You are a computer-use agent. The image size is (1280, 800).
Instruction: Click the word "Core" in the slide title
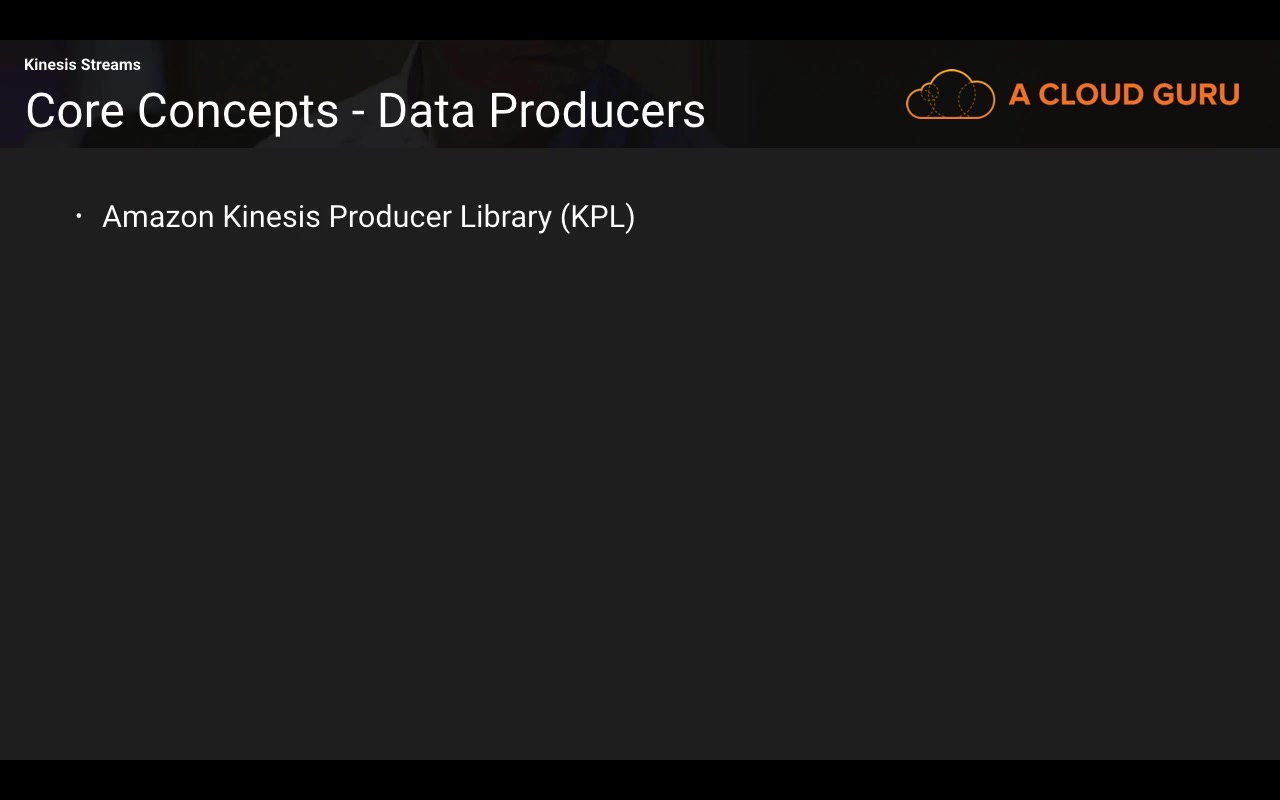coord(75,111)
